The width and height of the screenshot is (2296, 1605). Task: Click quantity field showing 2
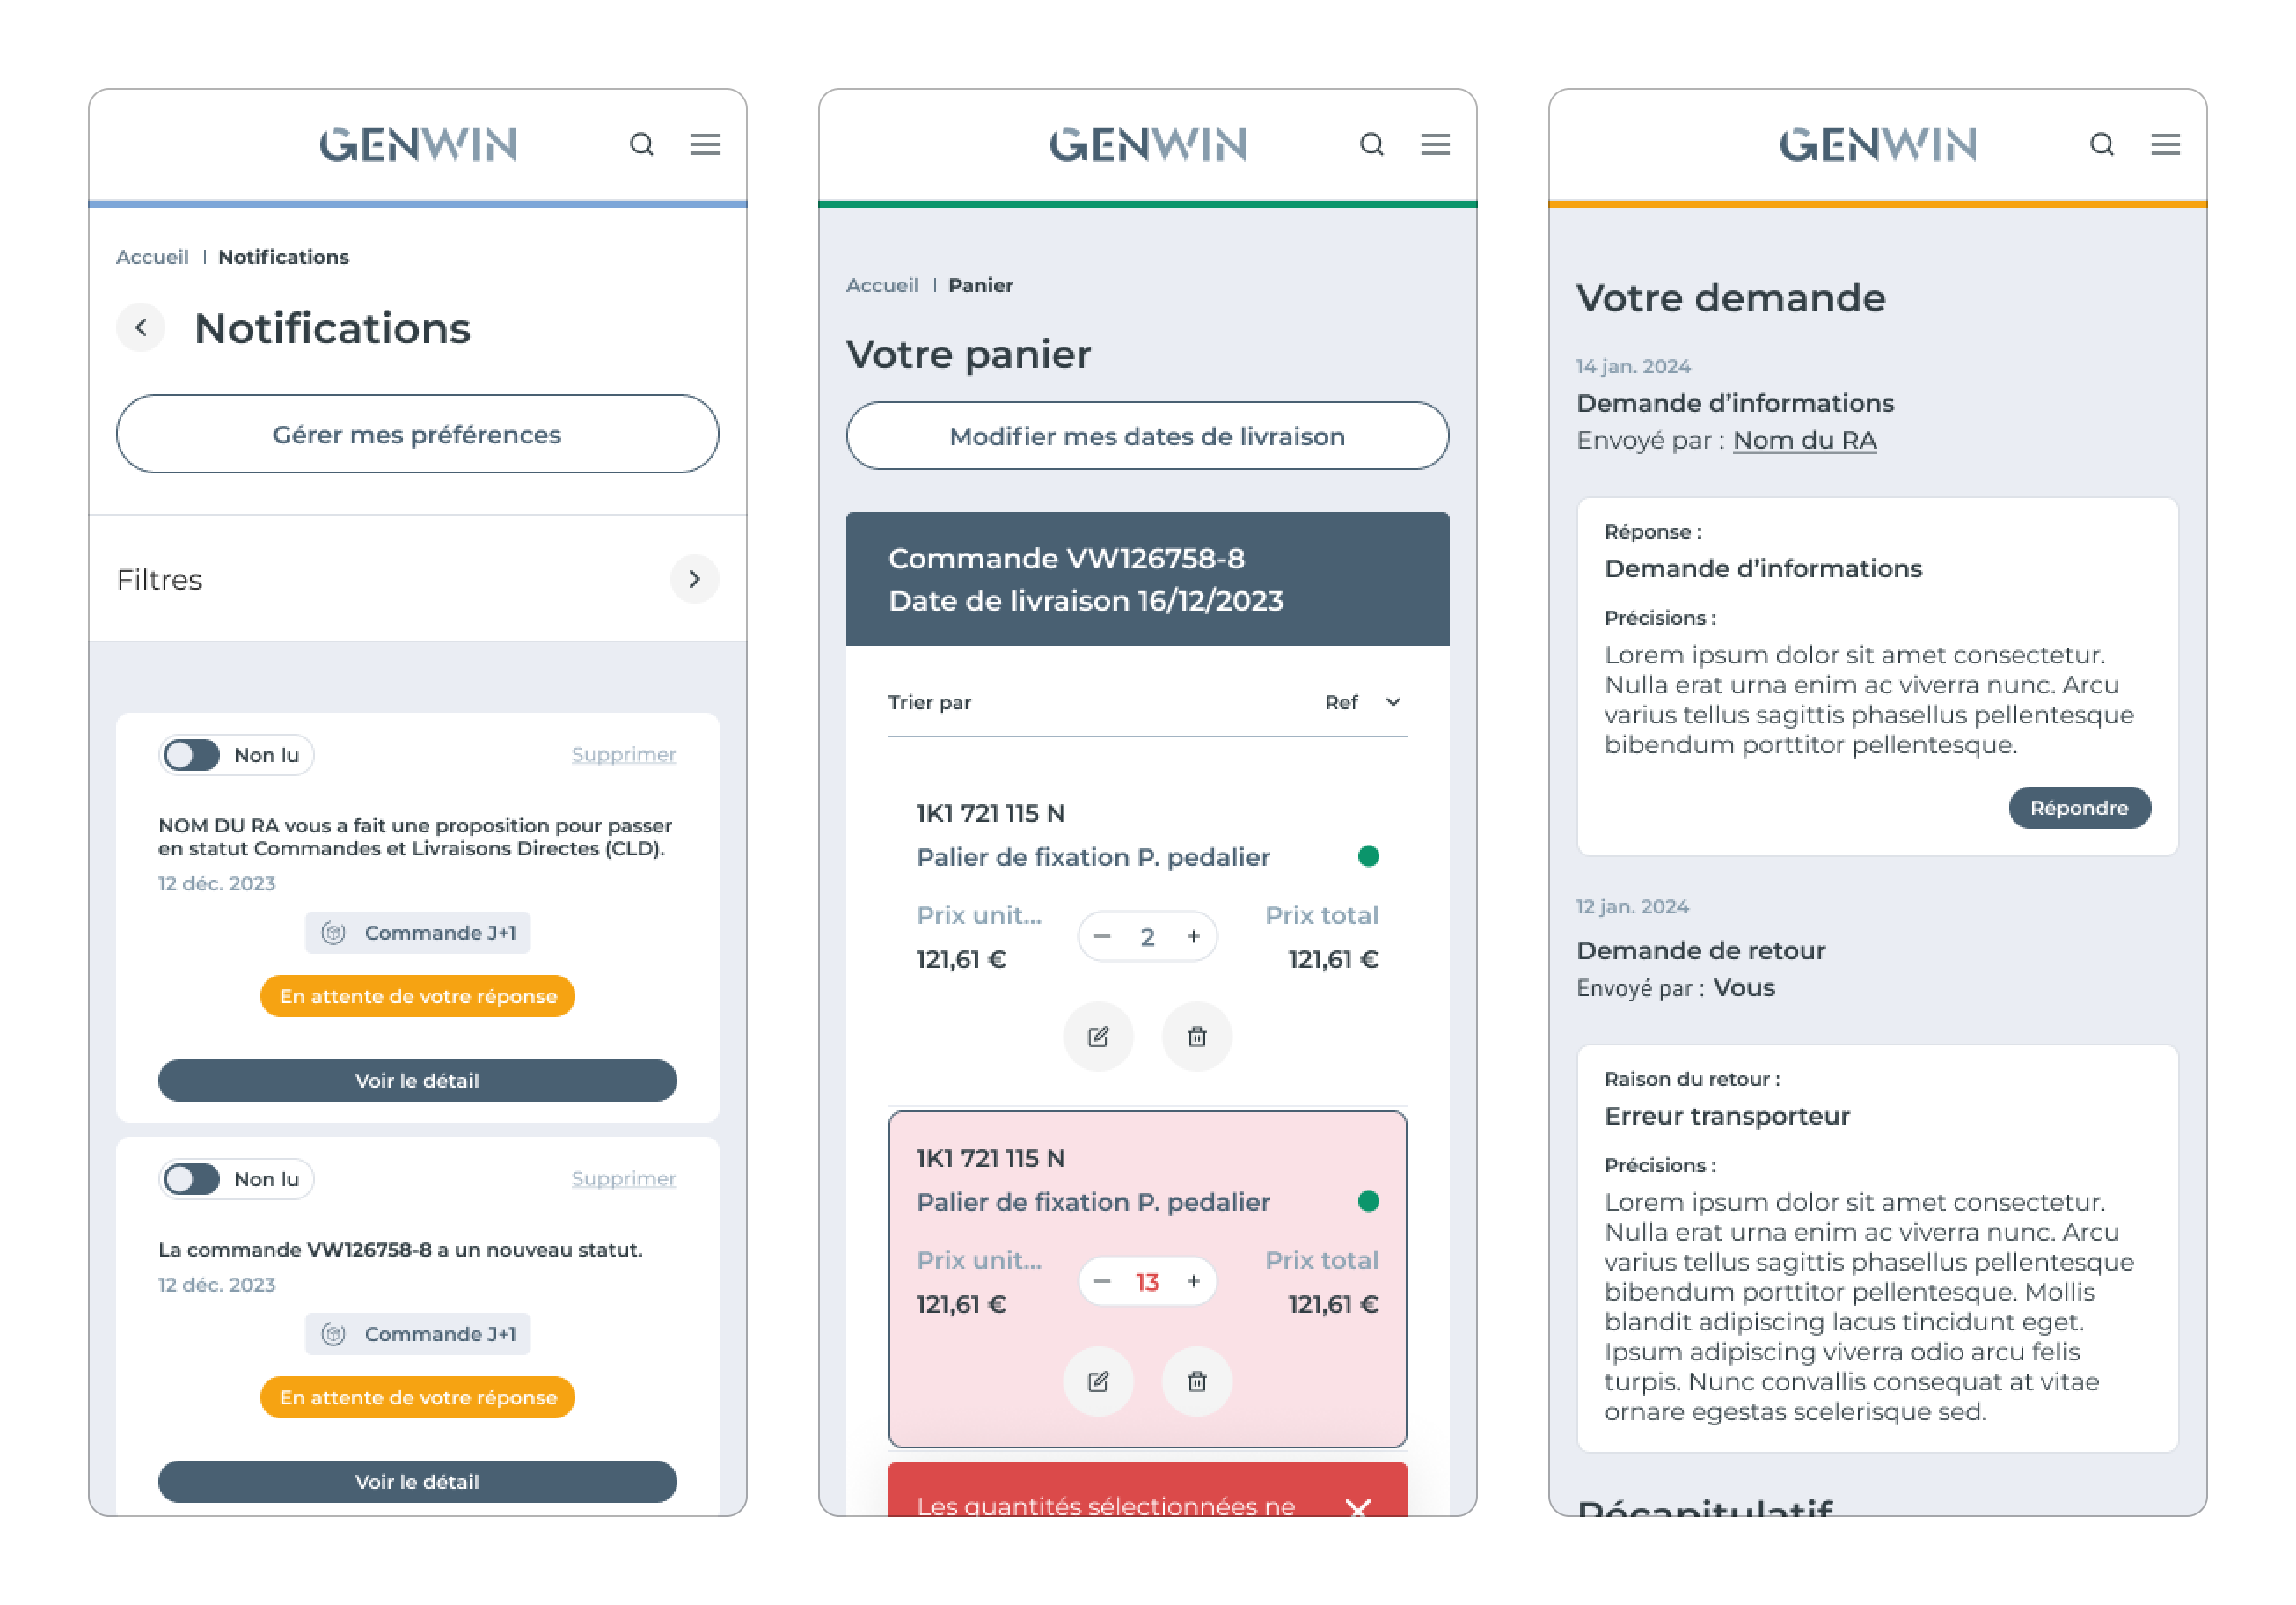click(1148, 936)
